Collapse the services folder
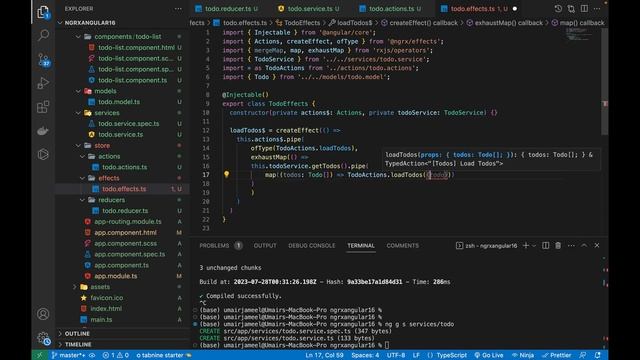640x360 pixels. tap(78, 113)
